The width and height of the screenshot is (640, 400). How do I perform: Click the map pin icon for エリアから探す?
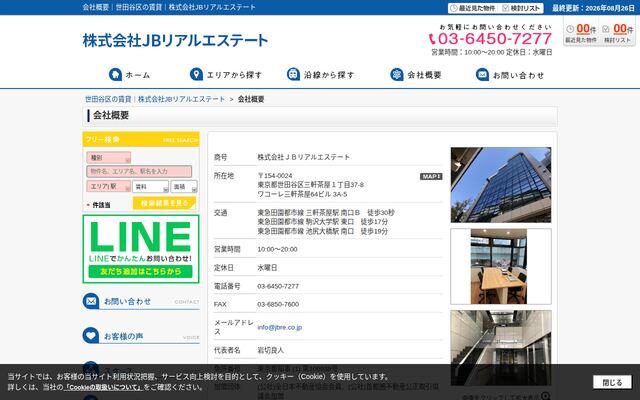pos(196,74)
